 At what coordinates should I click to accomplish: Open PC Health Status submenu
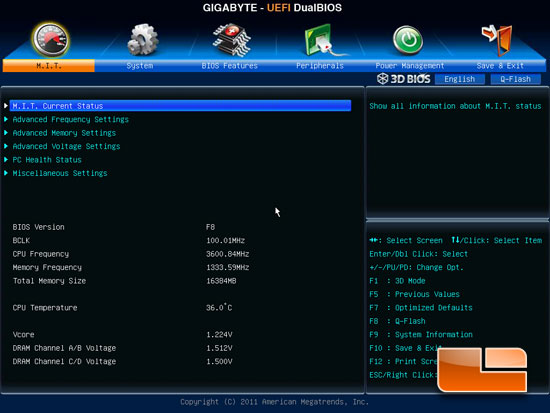[47, 160]
